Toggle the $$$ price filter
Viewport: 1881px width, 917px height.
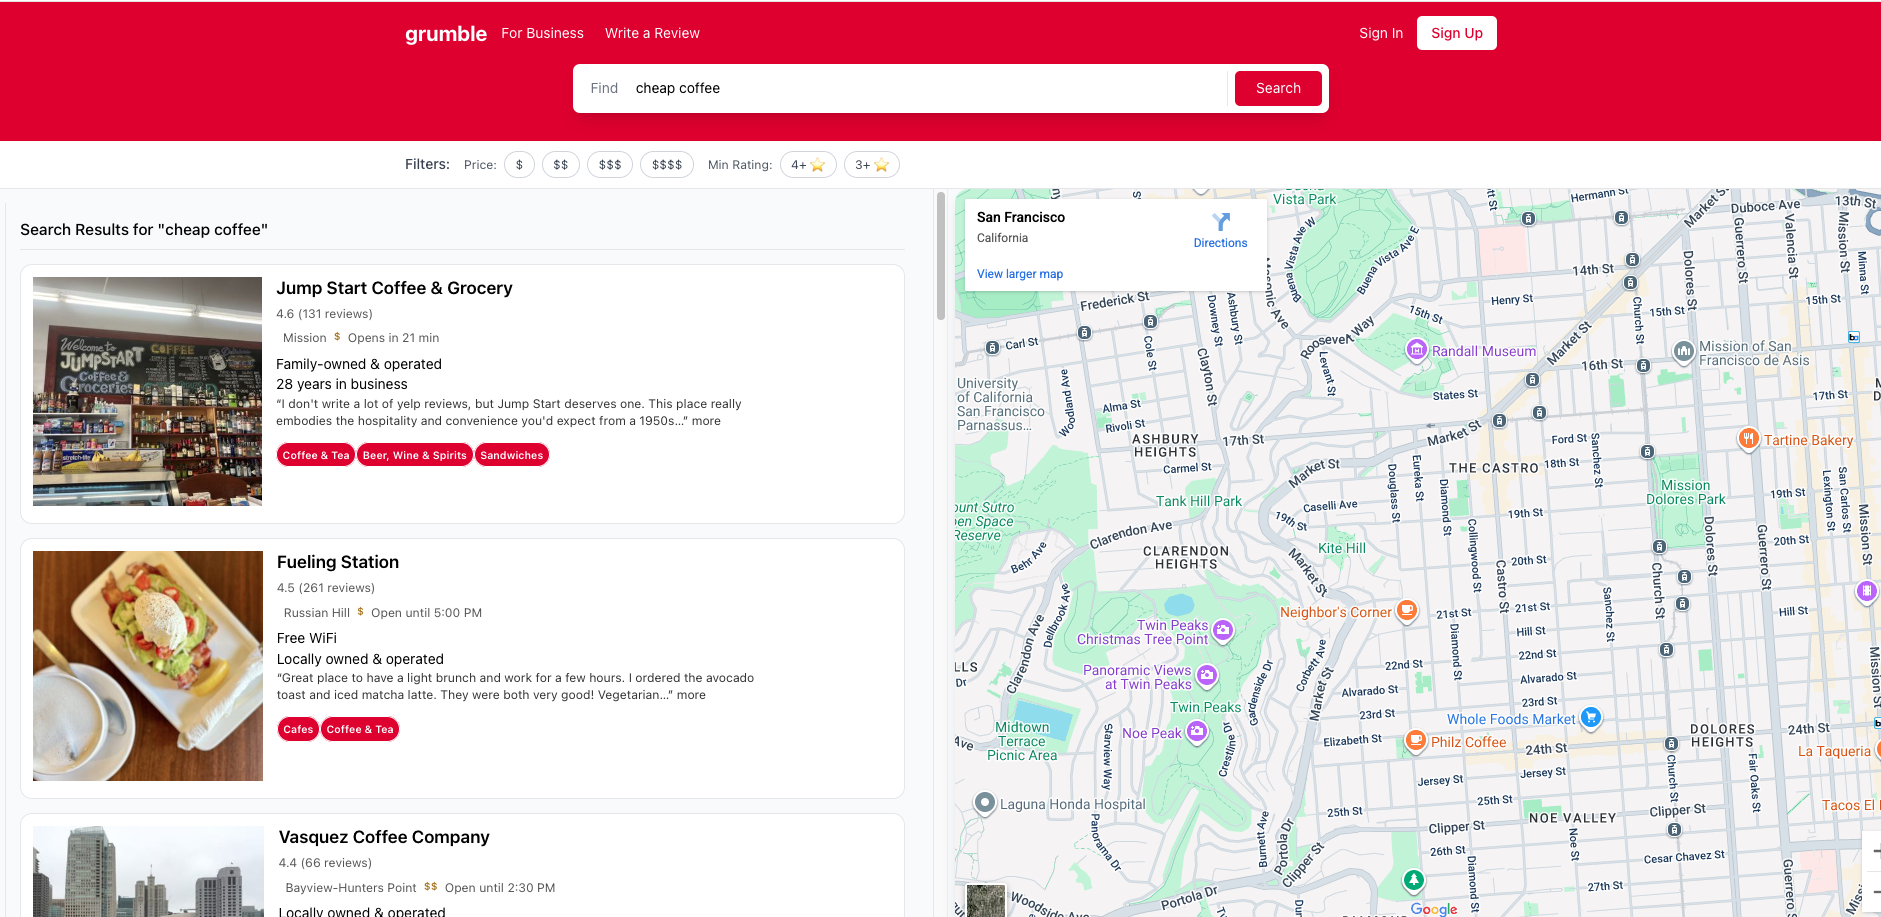[610, 165]
